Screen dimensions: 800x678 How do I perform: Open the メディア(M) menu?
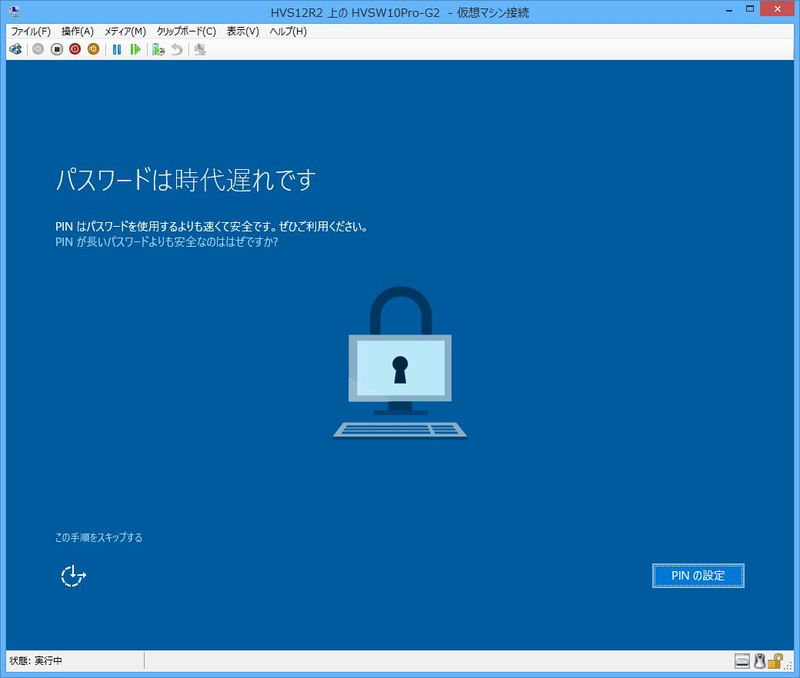point(125,31)
